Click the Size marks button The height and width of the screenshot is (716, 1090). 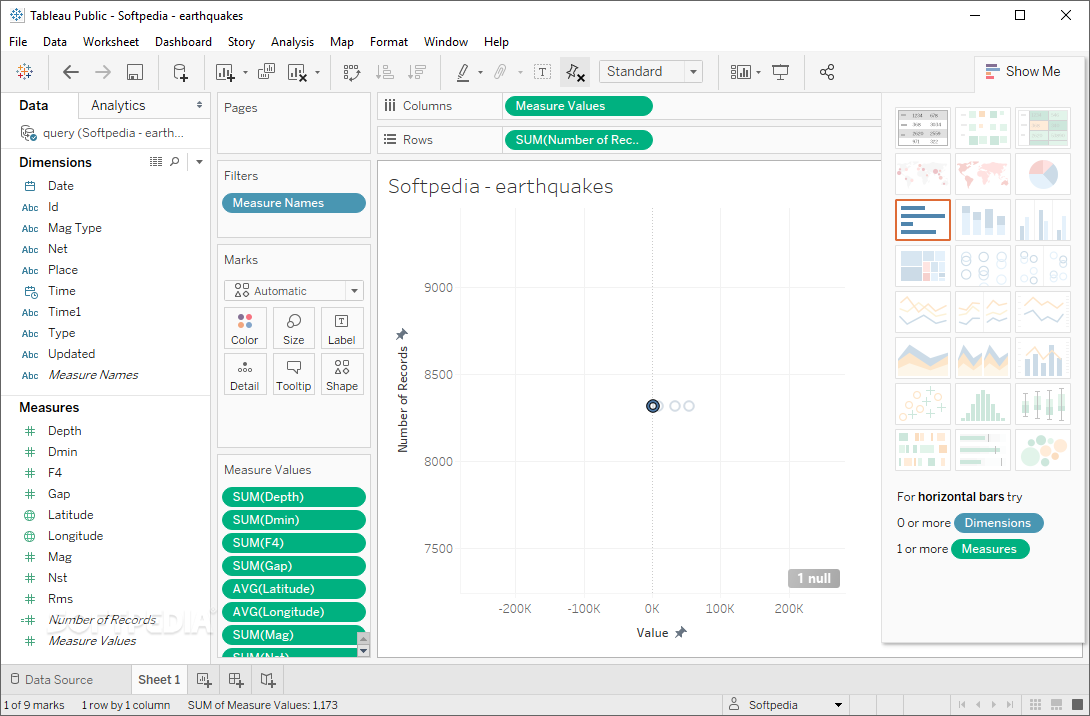293,328
